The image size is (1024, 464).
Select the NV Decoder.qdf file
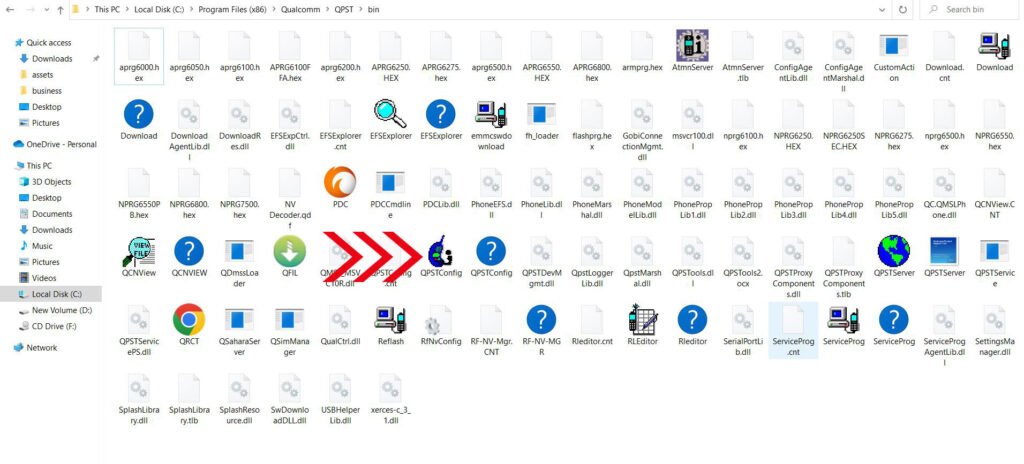(x=290, y=199)
